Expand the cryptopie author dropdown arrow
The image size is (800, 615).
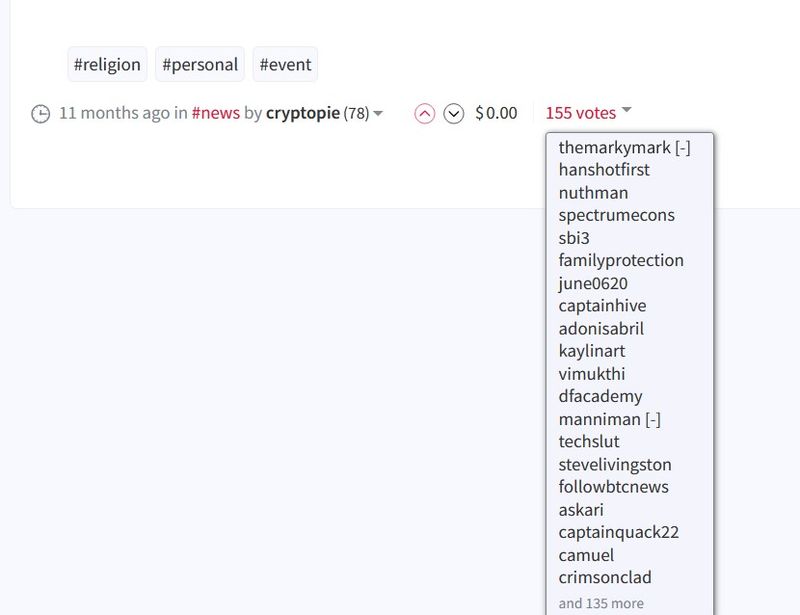pyautogui.click(x=378, y=114)
